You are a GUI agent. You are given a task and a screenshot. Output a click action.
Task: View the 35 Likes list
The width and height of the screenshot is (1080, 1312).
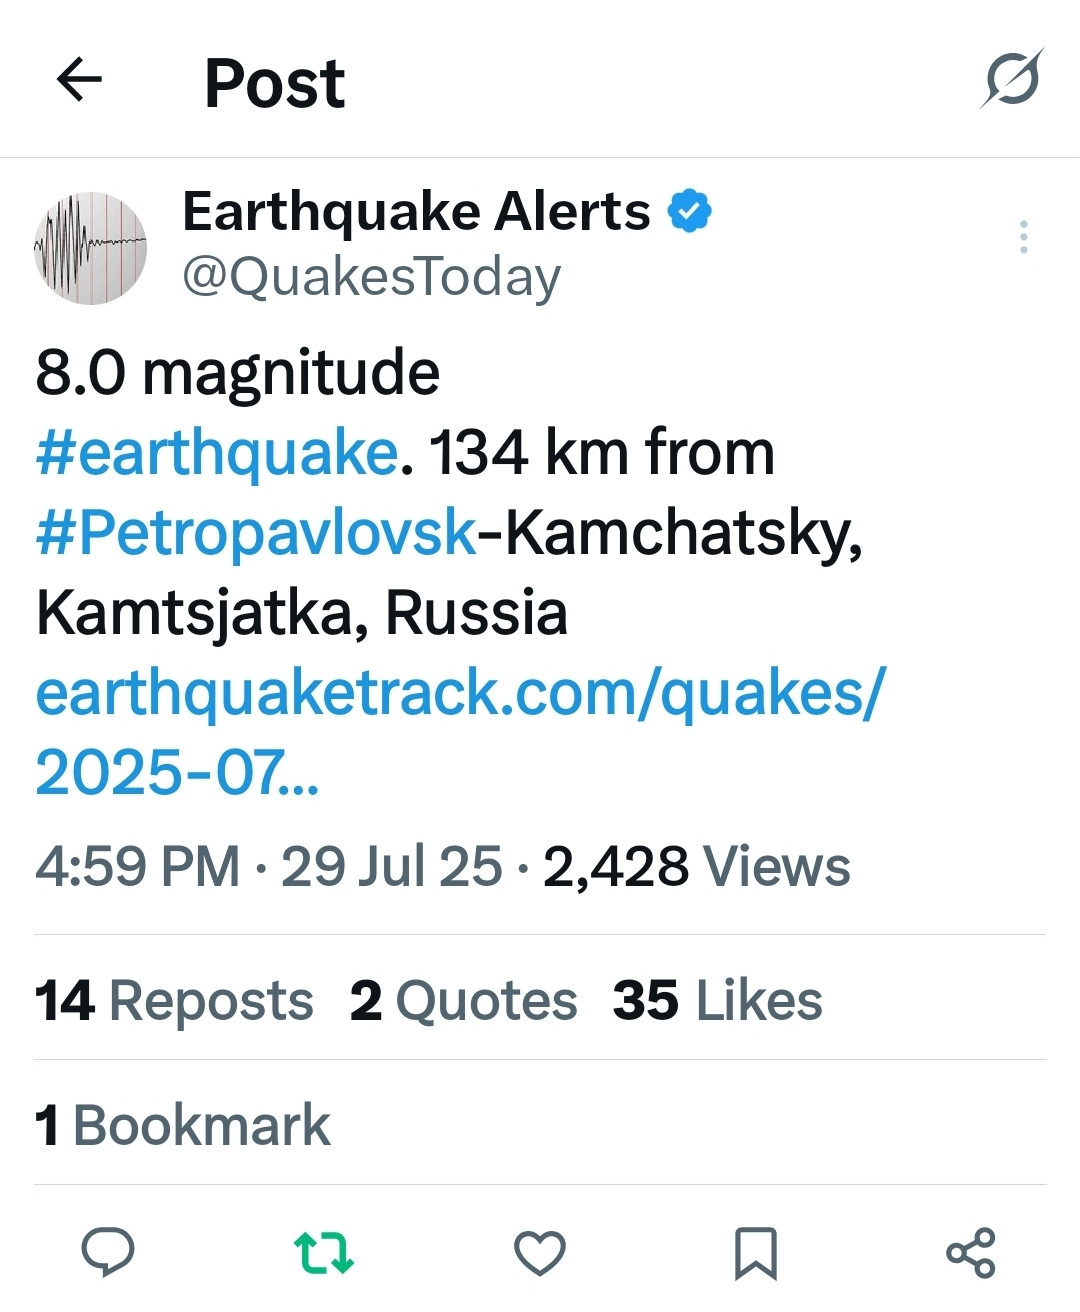717,1000
